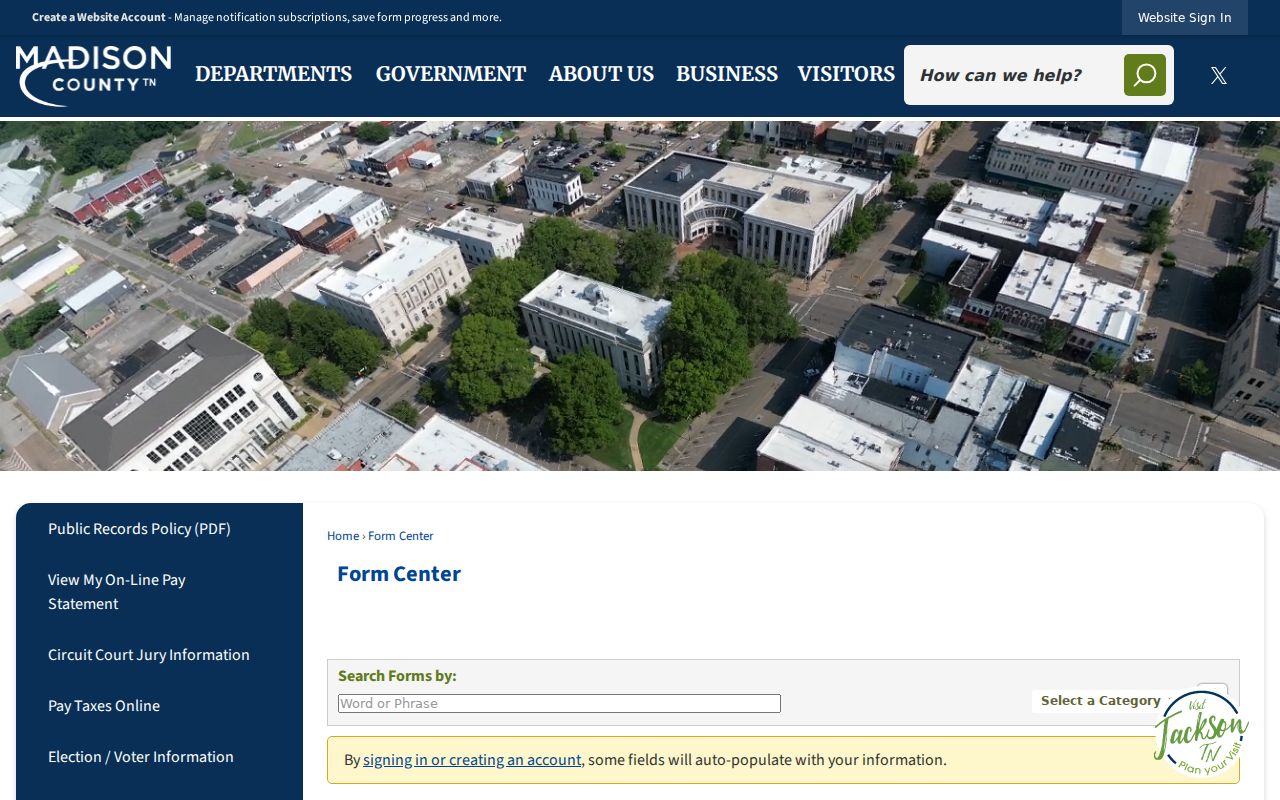Click the Create a Website Account link
Viewport: 1280px width, 800px height.
[99, 17]
